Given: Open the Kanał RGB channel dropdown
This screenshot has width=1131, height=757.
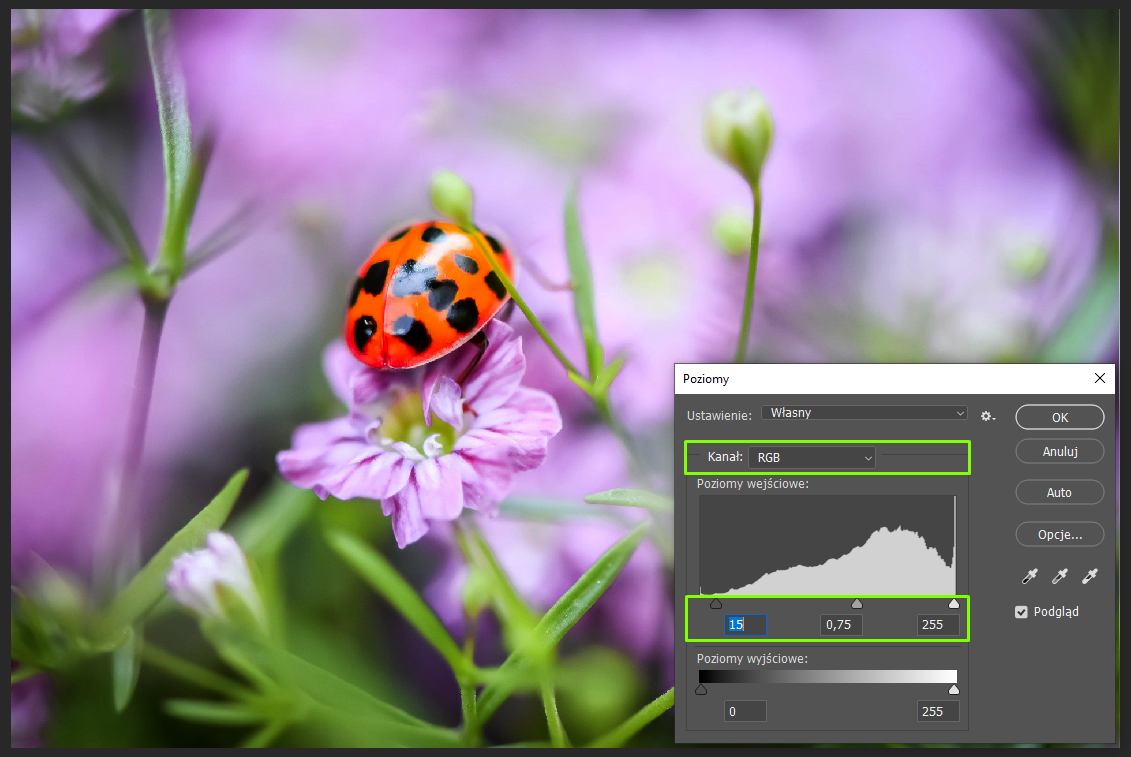Looking at the screenshot, I should (x=812, y=458).
